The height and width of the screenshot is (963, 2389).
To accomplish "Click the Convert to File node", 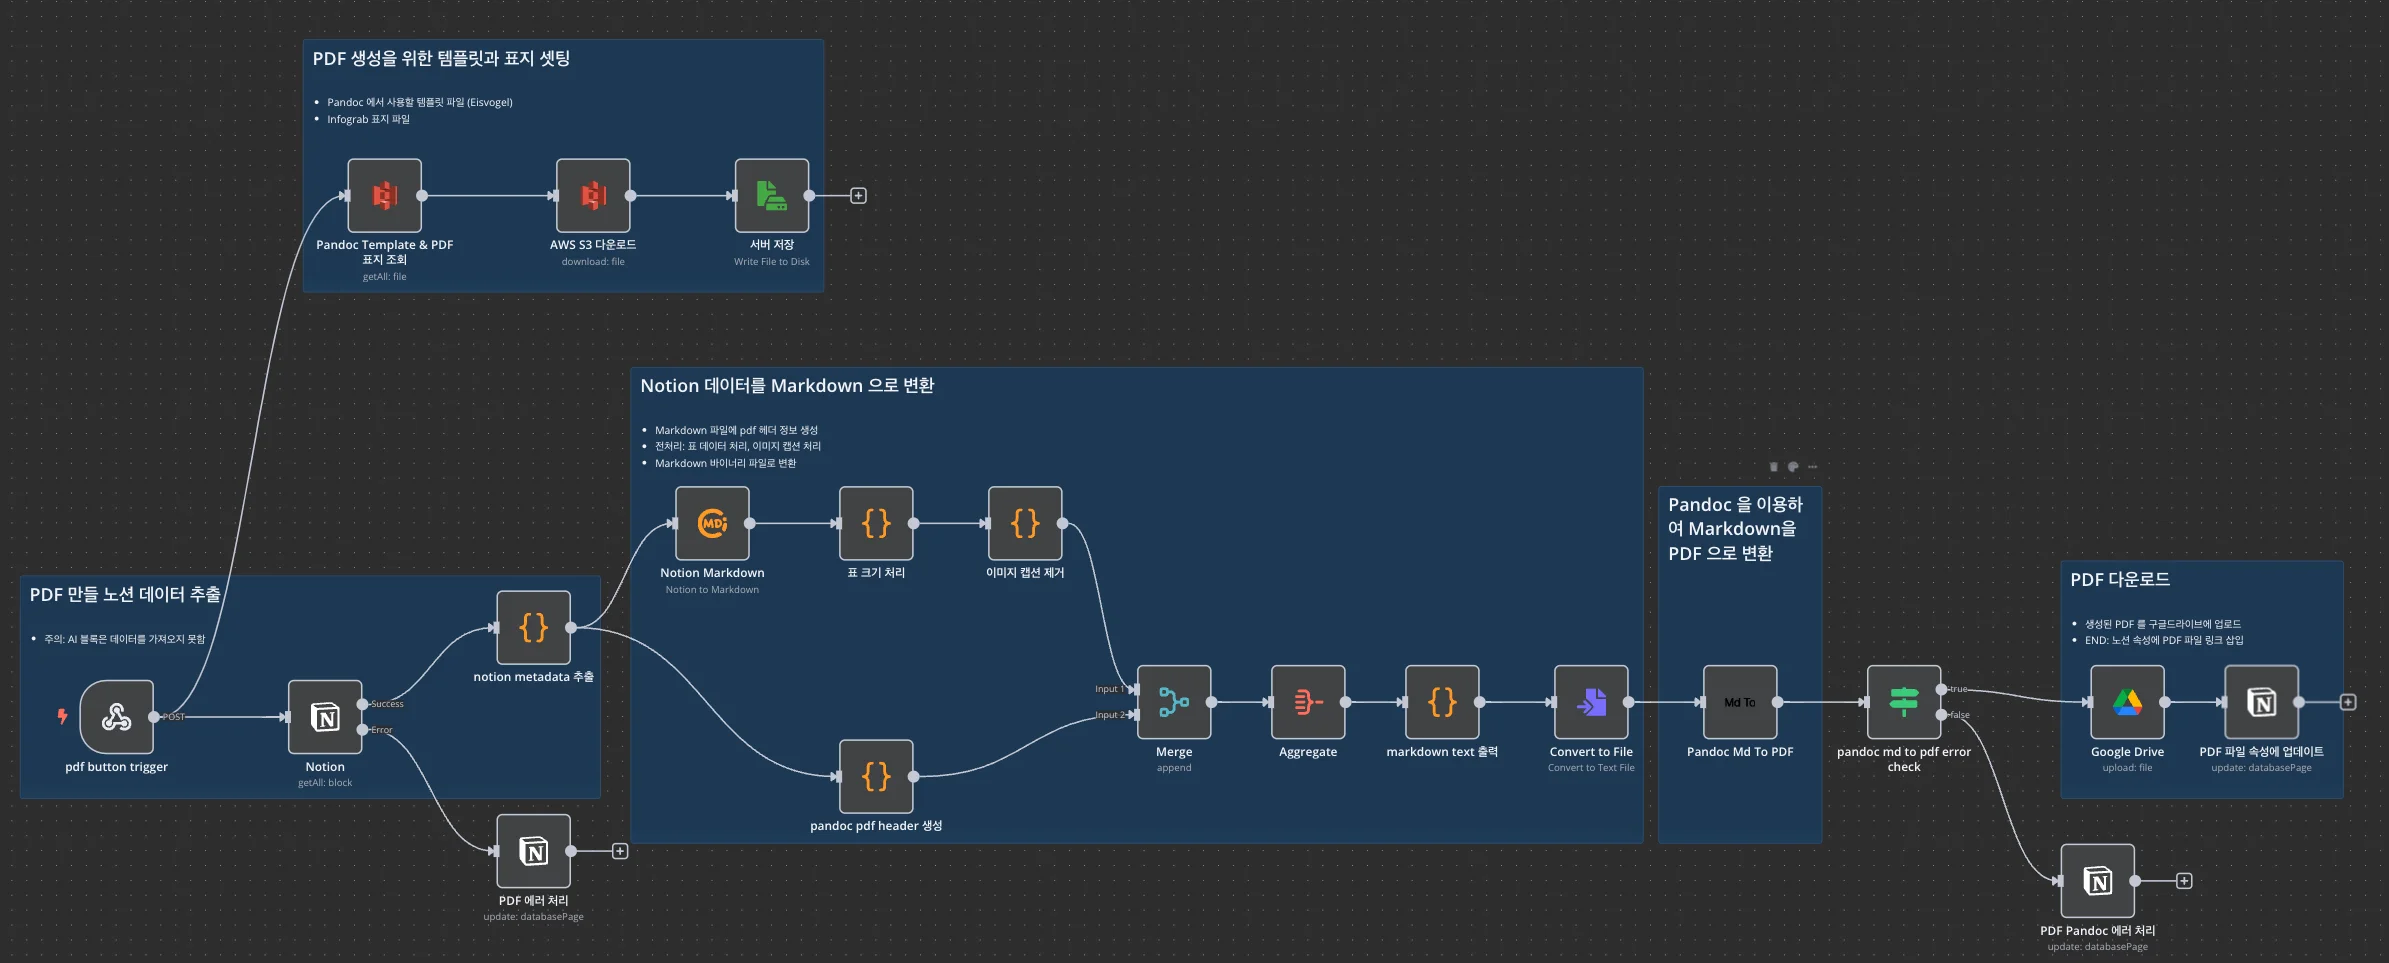I will [1591, 702].
